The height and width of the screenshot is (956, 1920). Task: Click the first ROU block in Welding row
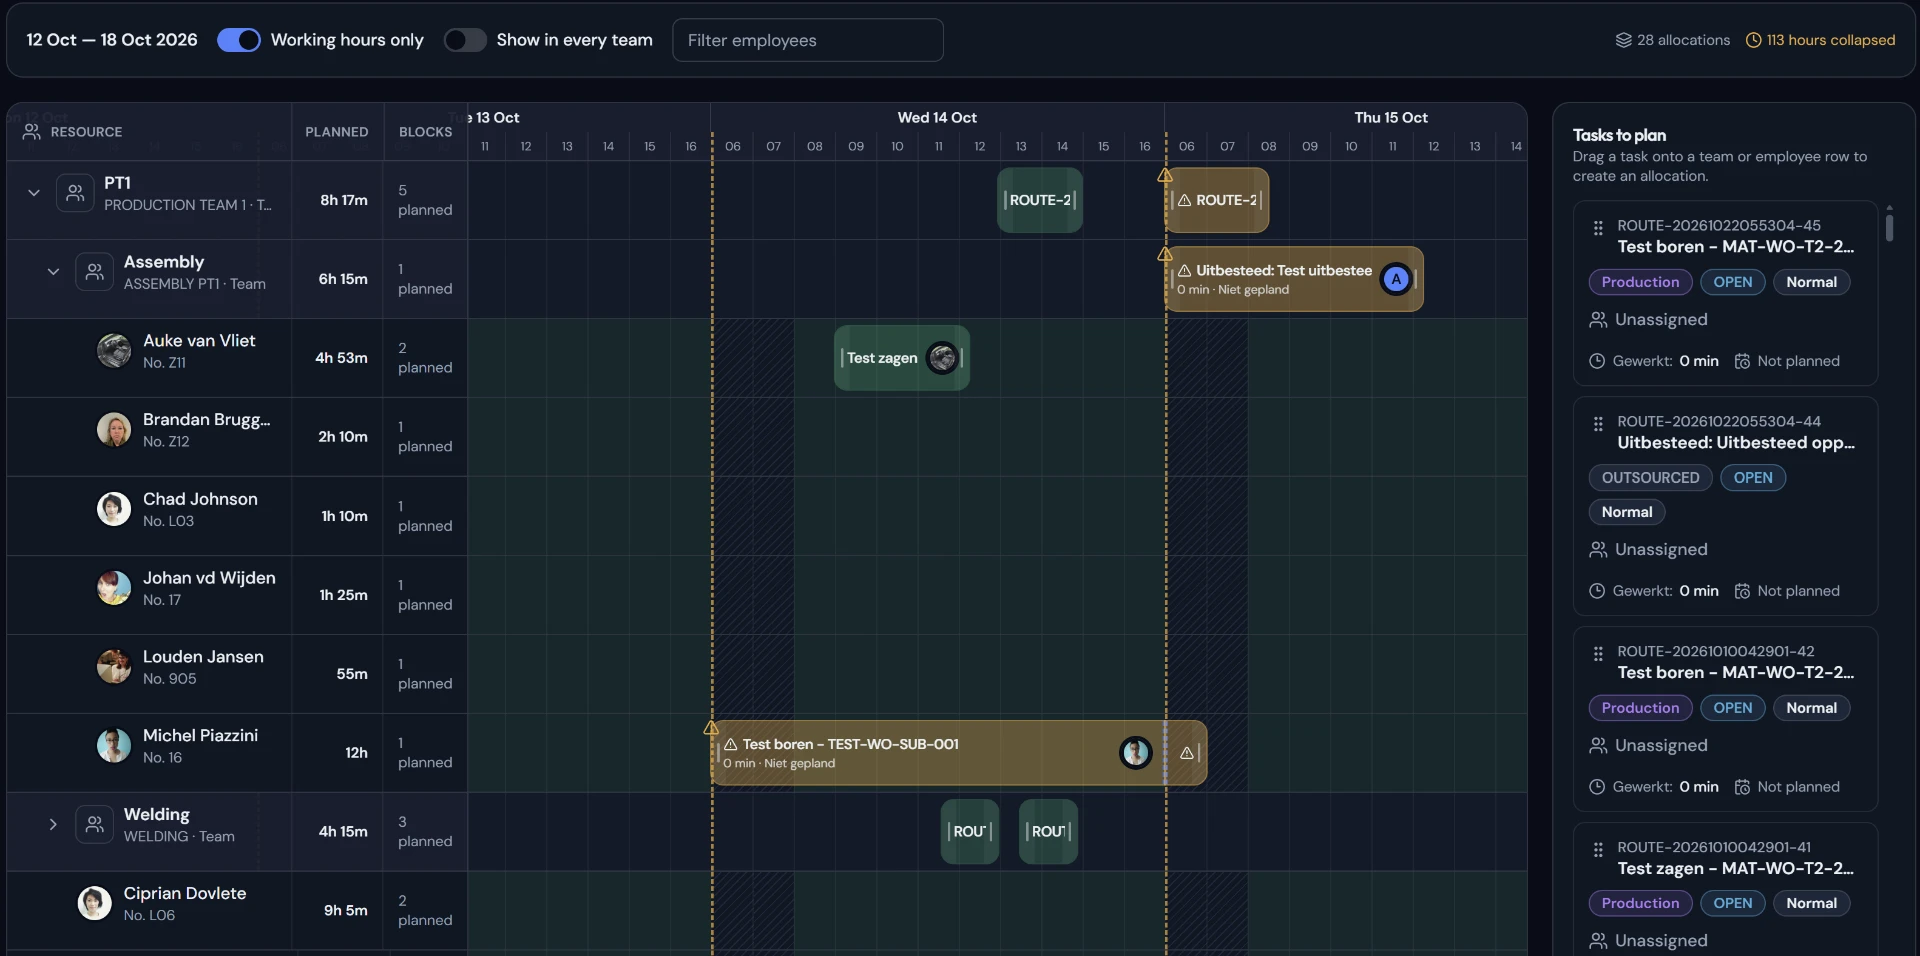coord(970,832)
